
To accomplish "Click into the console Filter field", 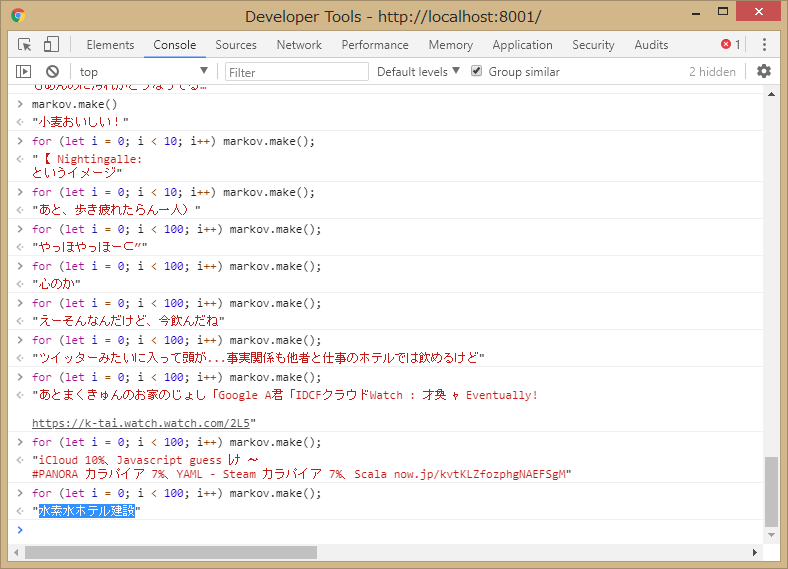I will coord(296,72).
